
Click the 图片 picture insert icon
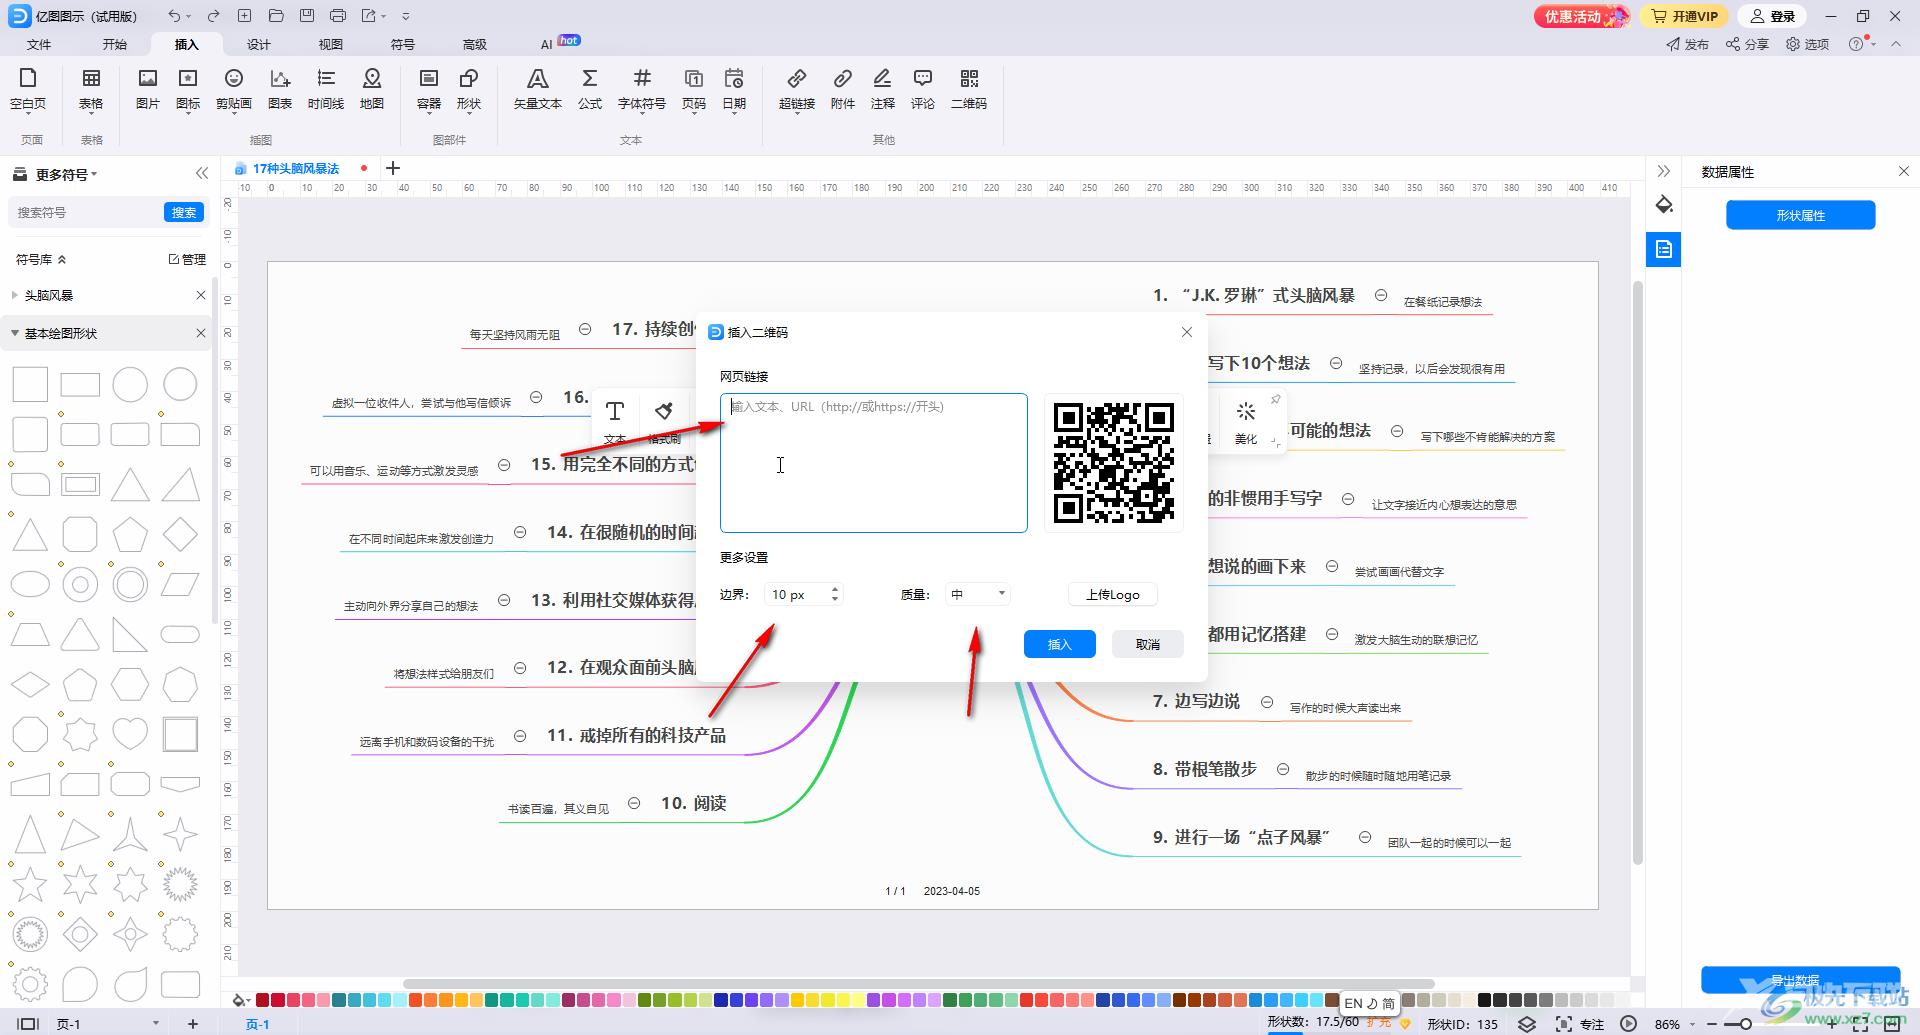[148, 89]
